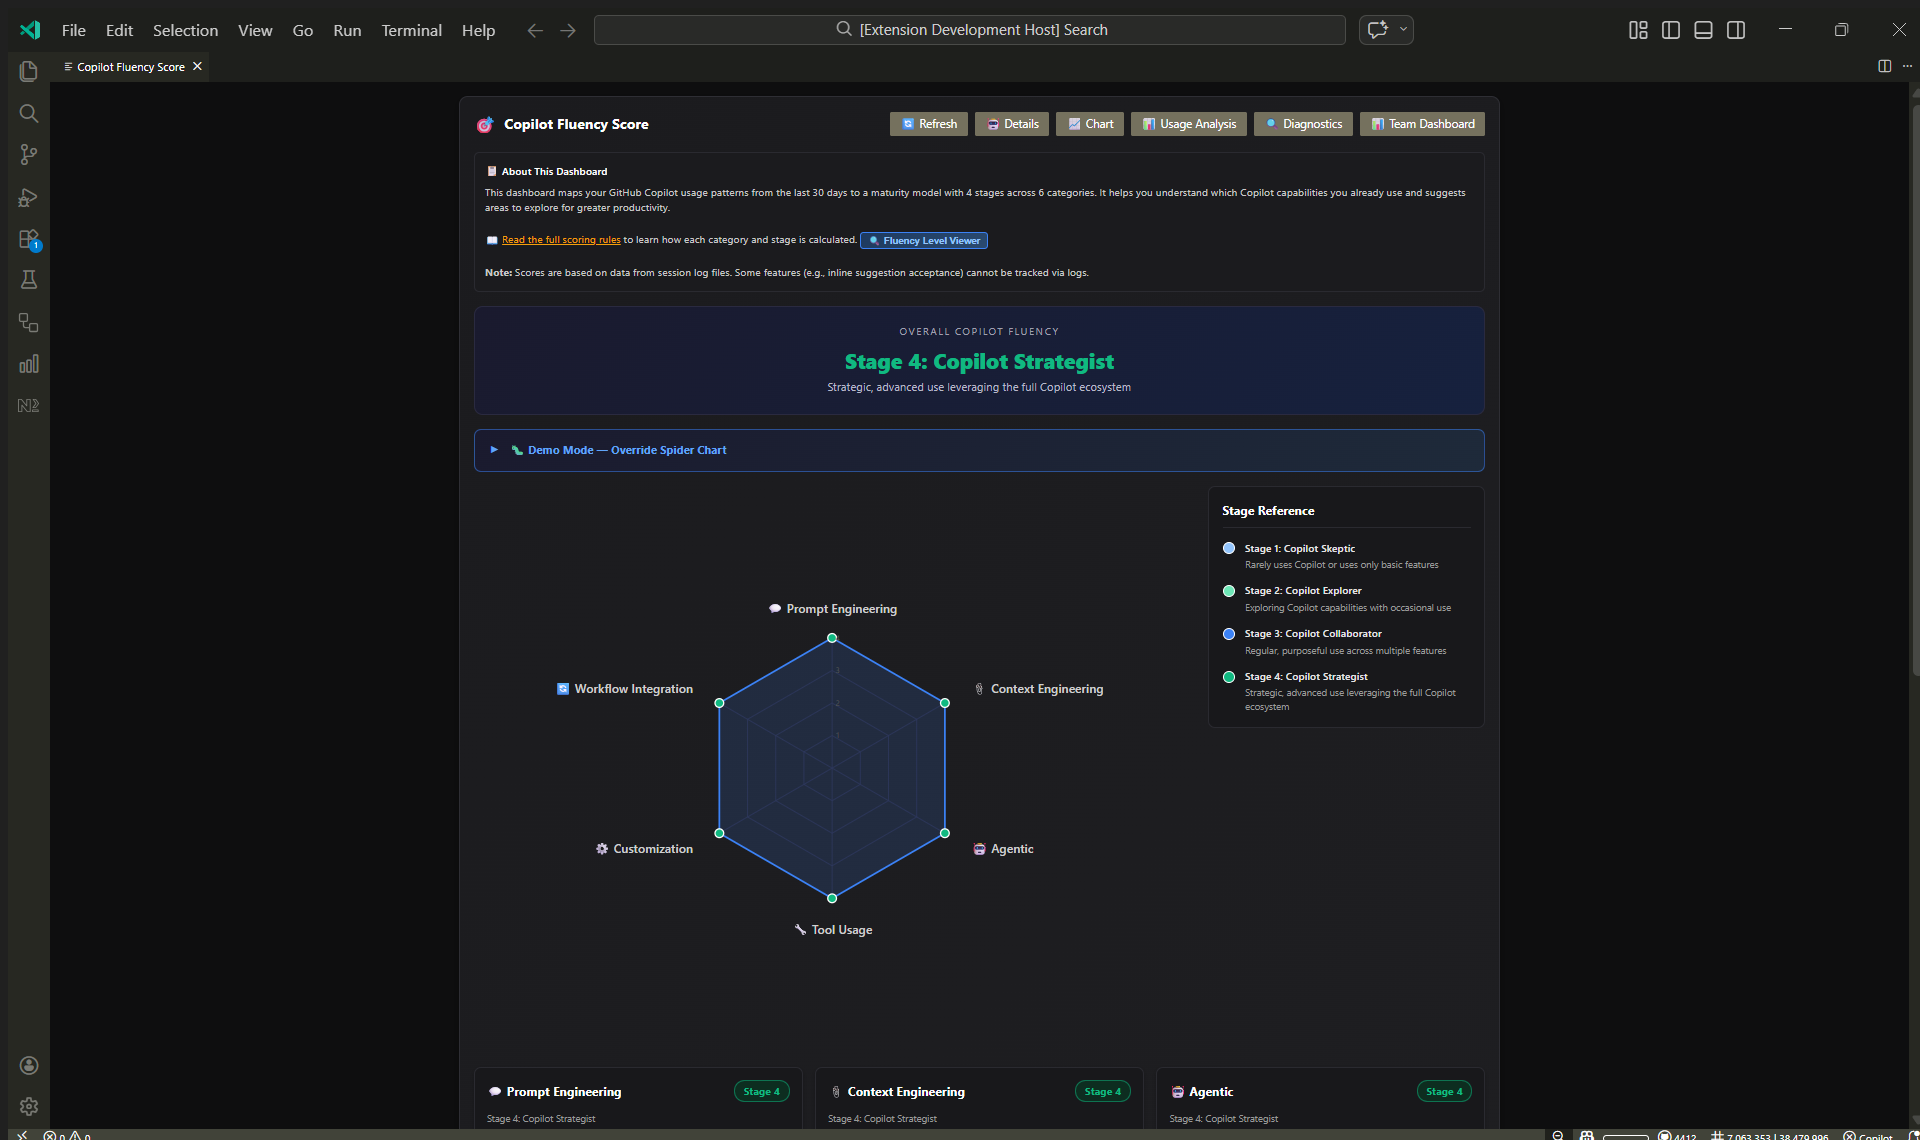Open the Accounts icon in the activity bar
Viewport: 1920px width, 1140px height.
pos(28,1065)
